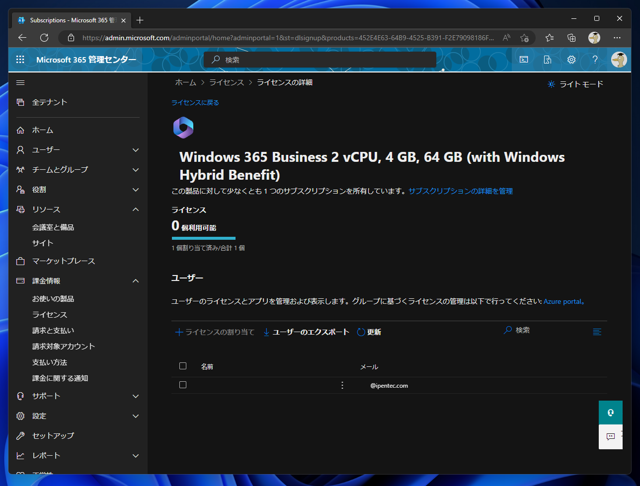Image resolution: width=640 pixels, height=486 pixels.
Task: Open the help question mark icon
Action: [x=595, y=60]
